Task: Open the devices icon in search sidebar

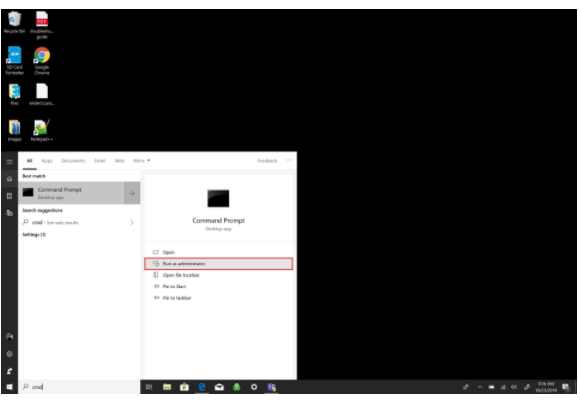Action: 10,213
